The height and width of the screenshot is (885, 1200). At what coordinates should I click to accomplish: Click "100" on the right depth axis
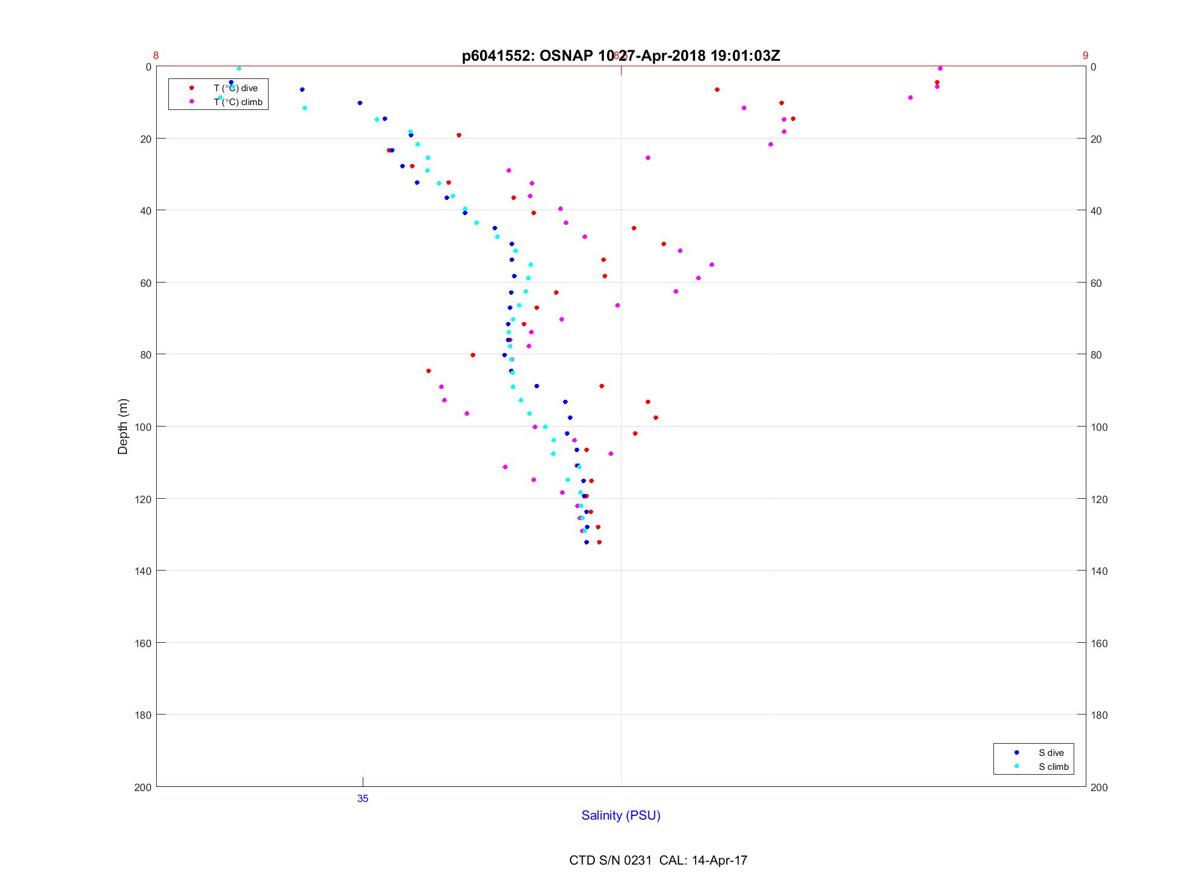click(1100, 427)
